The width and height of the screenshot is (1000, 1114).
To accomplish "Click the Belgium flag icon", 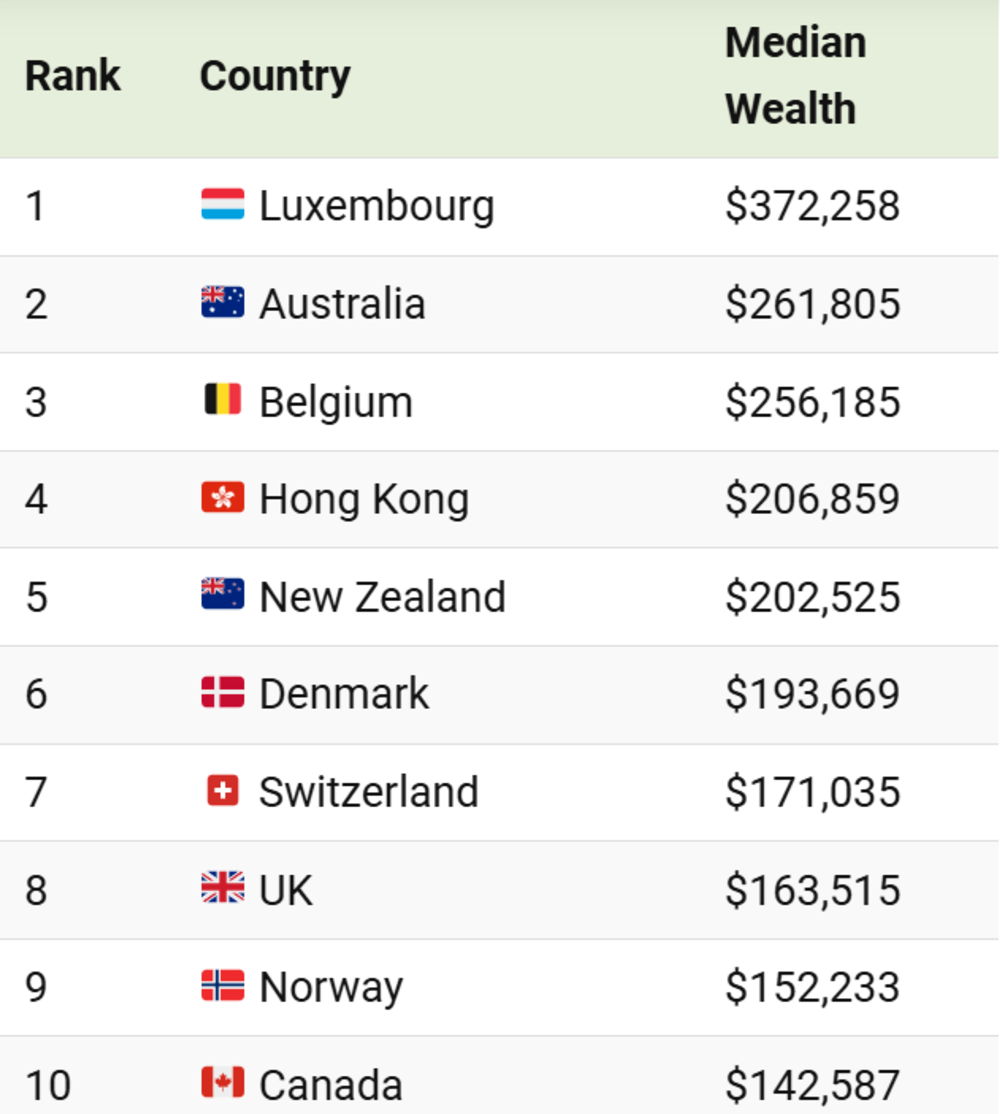I will pos(222,399).
